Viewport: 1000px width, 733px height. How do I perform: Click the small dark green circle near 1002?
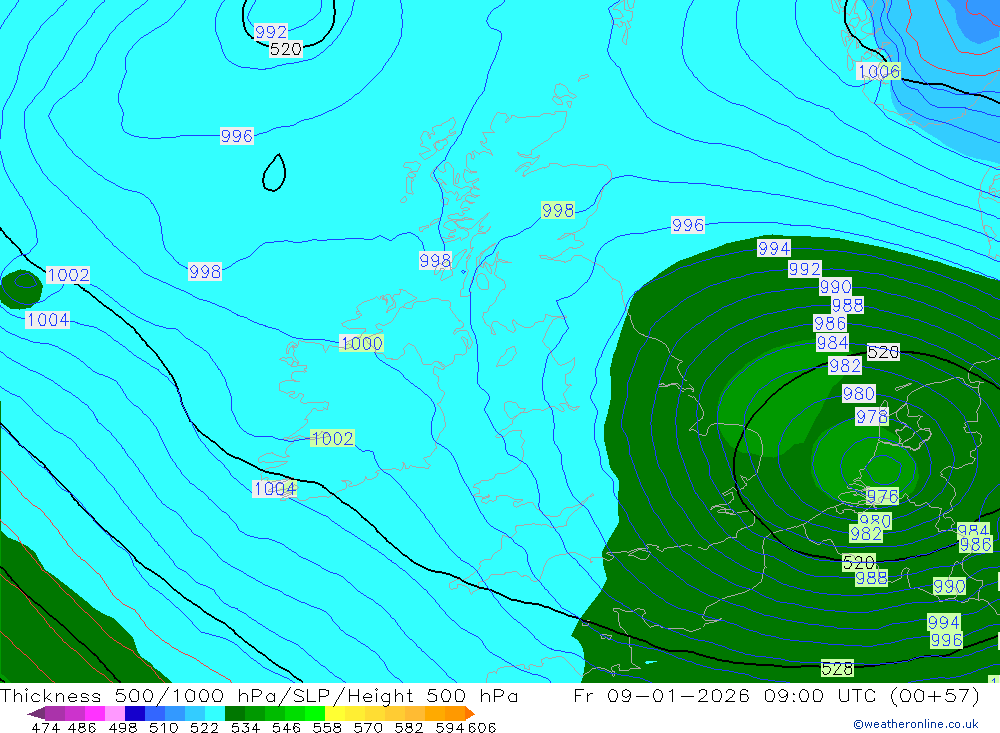click(x=20, y=289)
